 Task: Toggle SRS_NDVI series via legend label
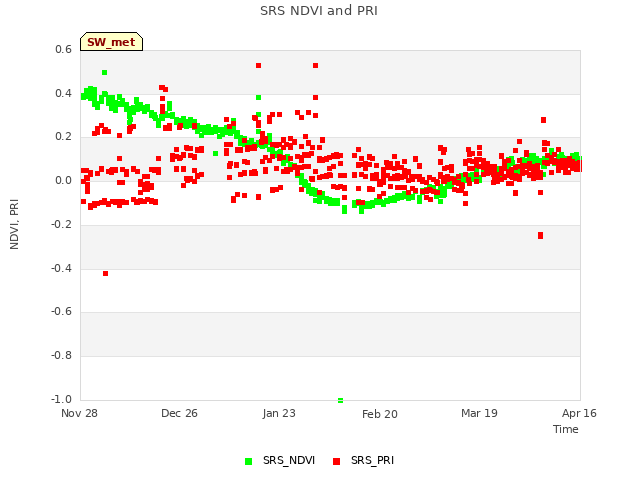click(x=289, y=460)
